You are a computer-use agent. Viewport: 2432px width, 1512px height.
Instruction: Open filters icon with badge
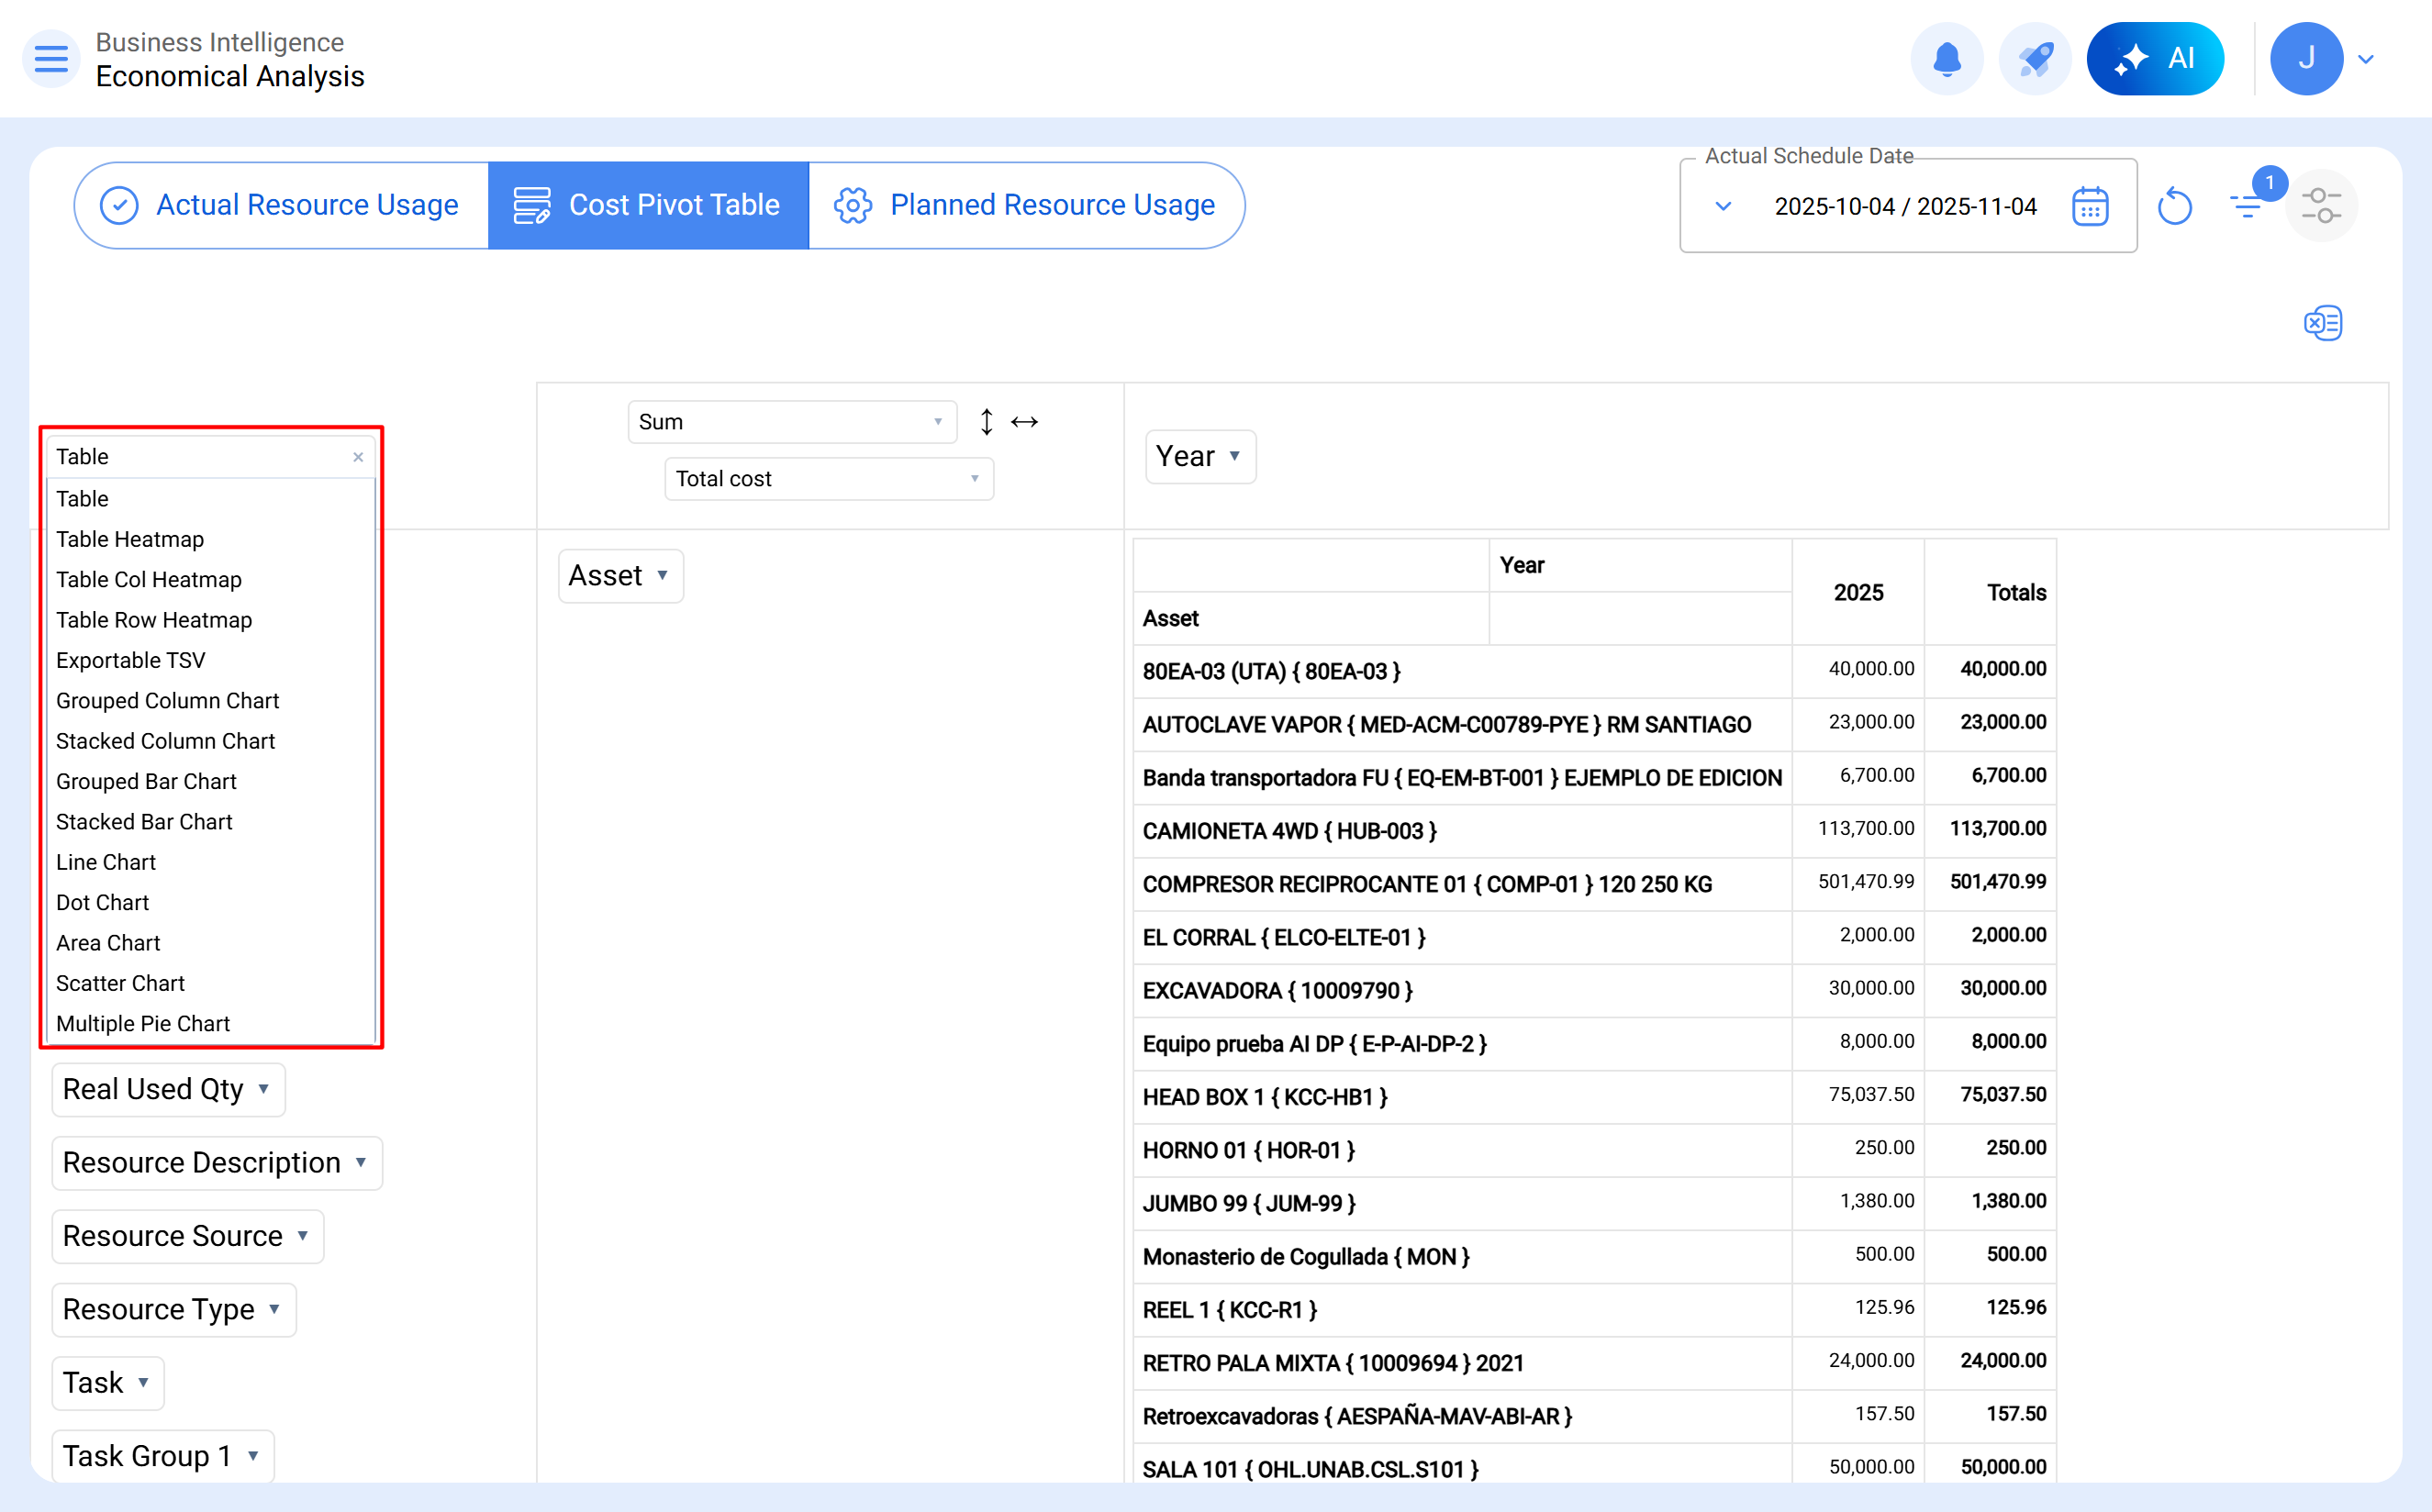pyautogui.click(x=2247, y=207)
